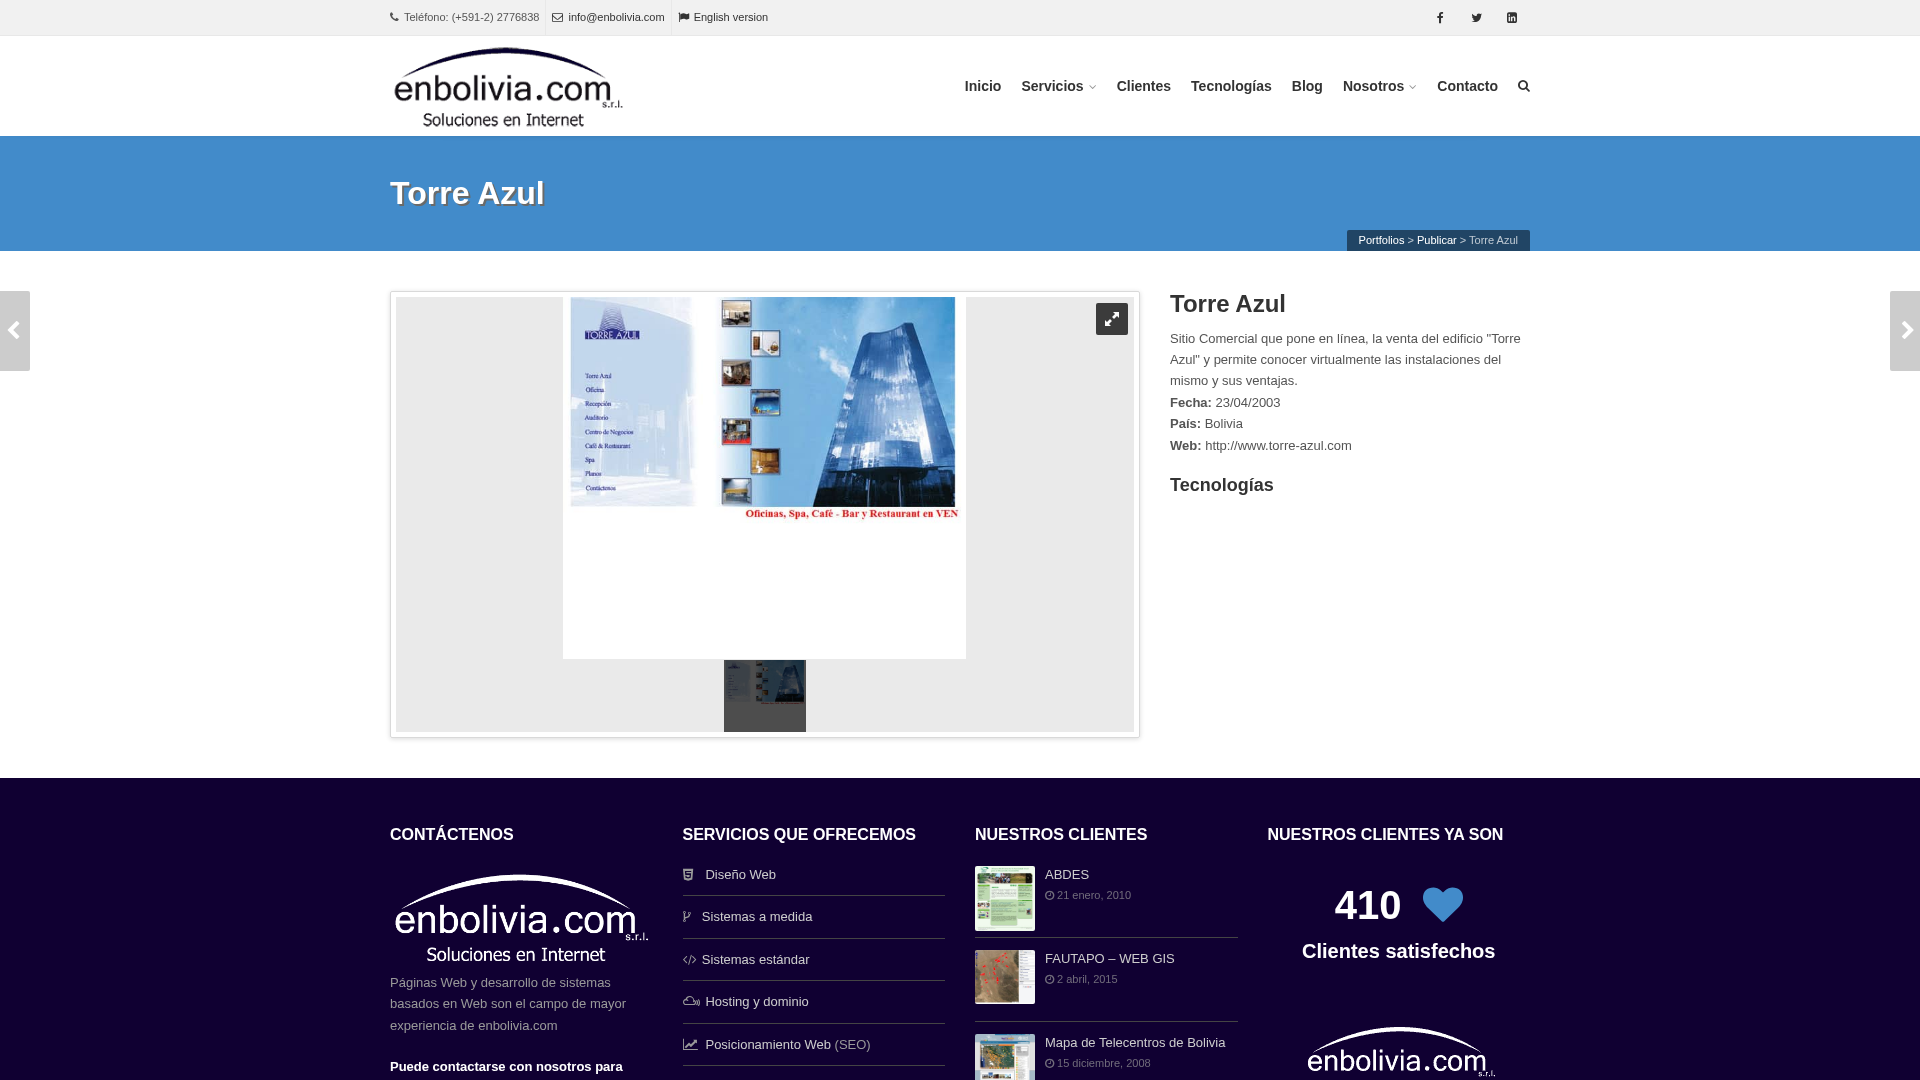Open fullscreen view with the expand arrows icon
The width and height of the screenshot is (1920, 1080).
point(1112,318)
